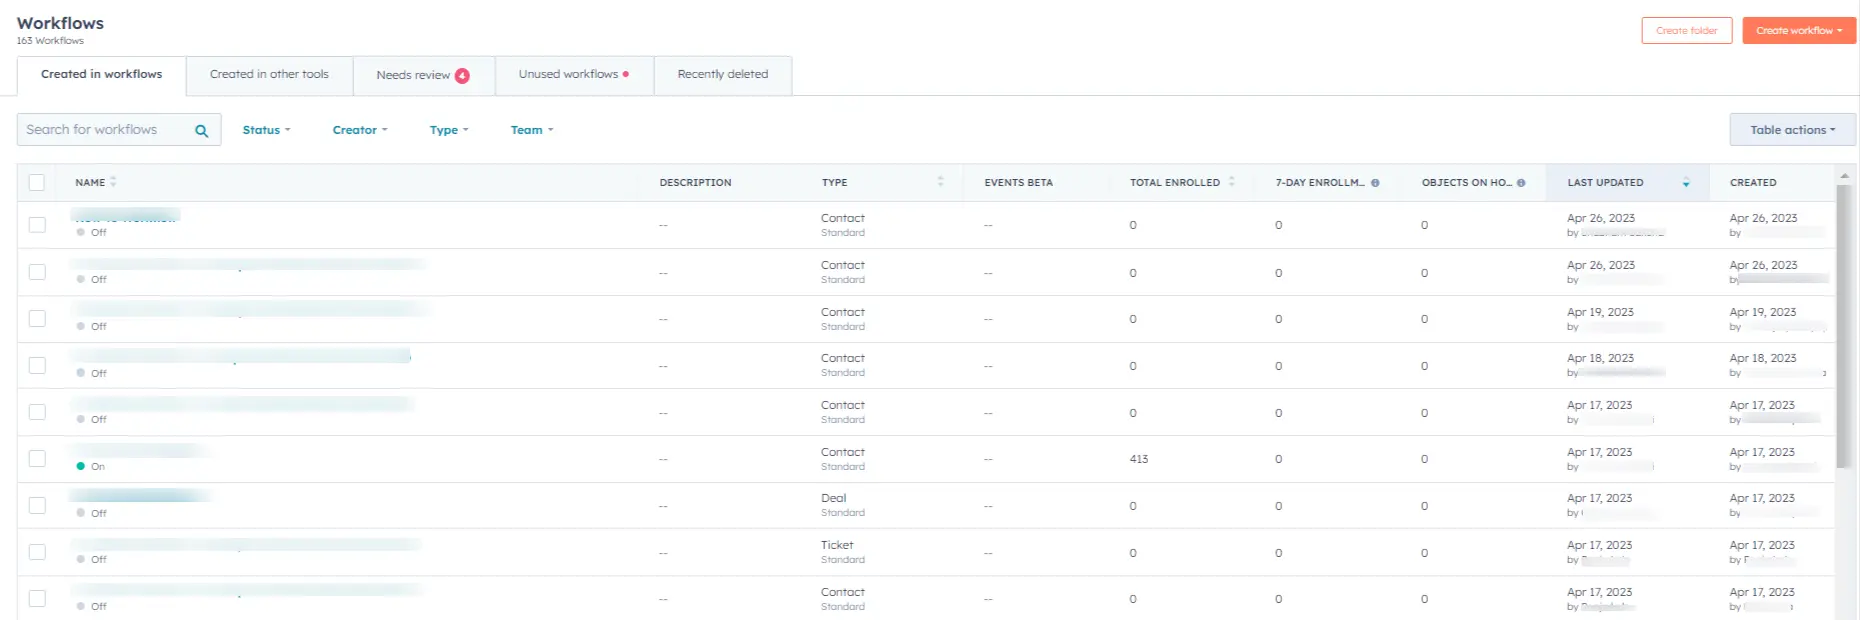Click vertical table scrollbar
This screenshot has width=1860, height=620.
pyautogui.click(x=1844, y=326)
